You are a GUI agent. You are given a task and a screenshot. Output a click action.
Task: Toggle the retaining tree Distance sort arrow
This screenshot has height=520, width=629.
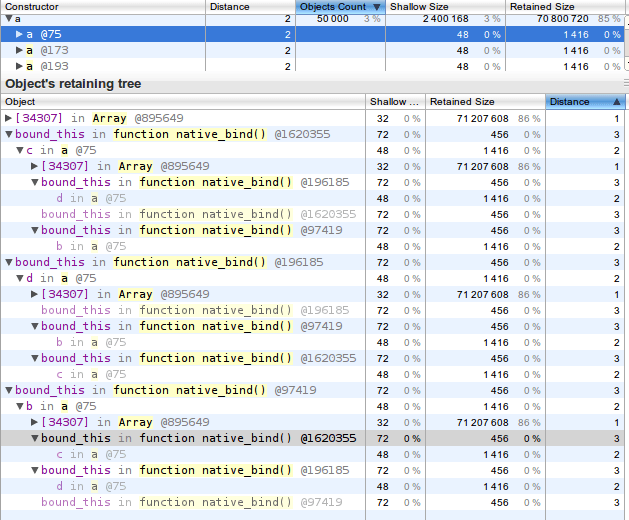pyautogui.click(x=617, y=102)
